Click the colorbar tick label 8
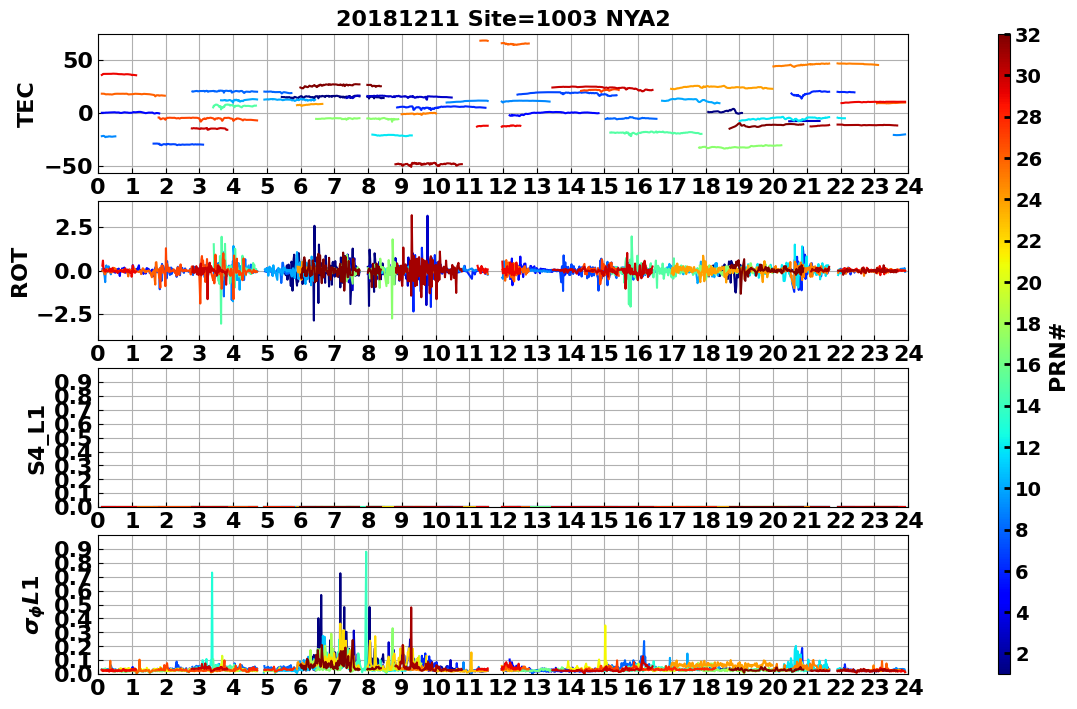 tap(1021, 530)
